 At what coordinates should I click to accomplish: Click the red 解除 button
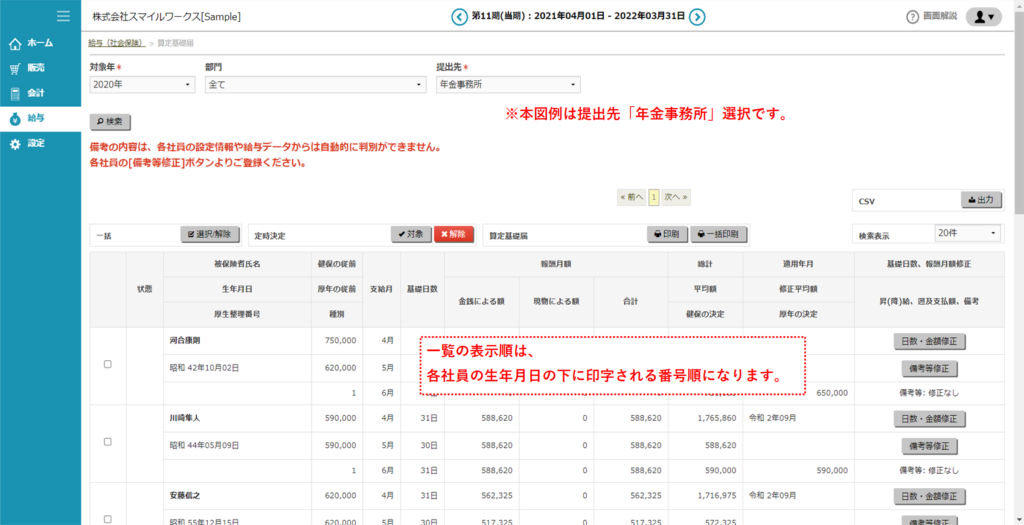453,234
